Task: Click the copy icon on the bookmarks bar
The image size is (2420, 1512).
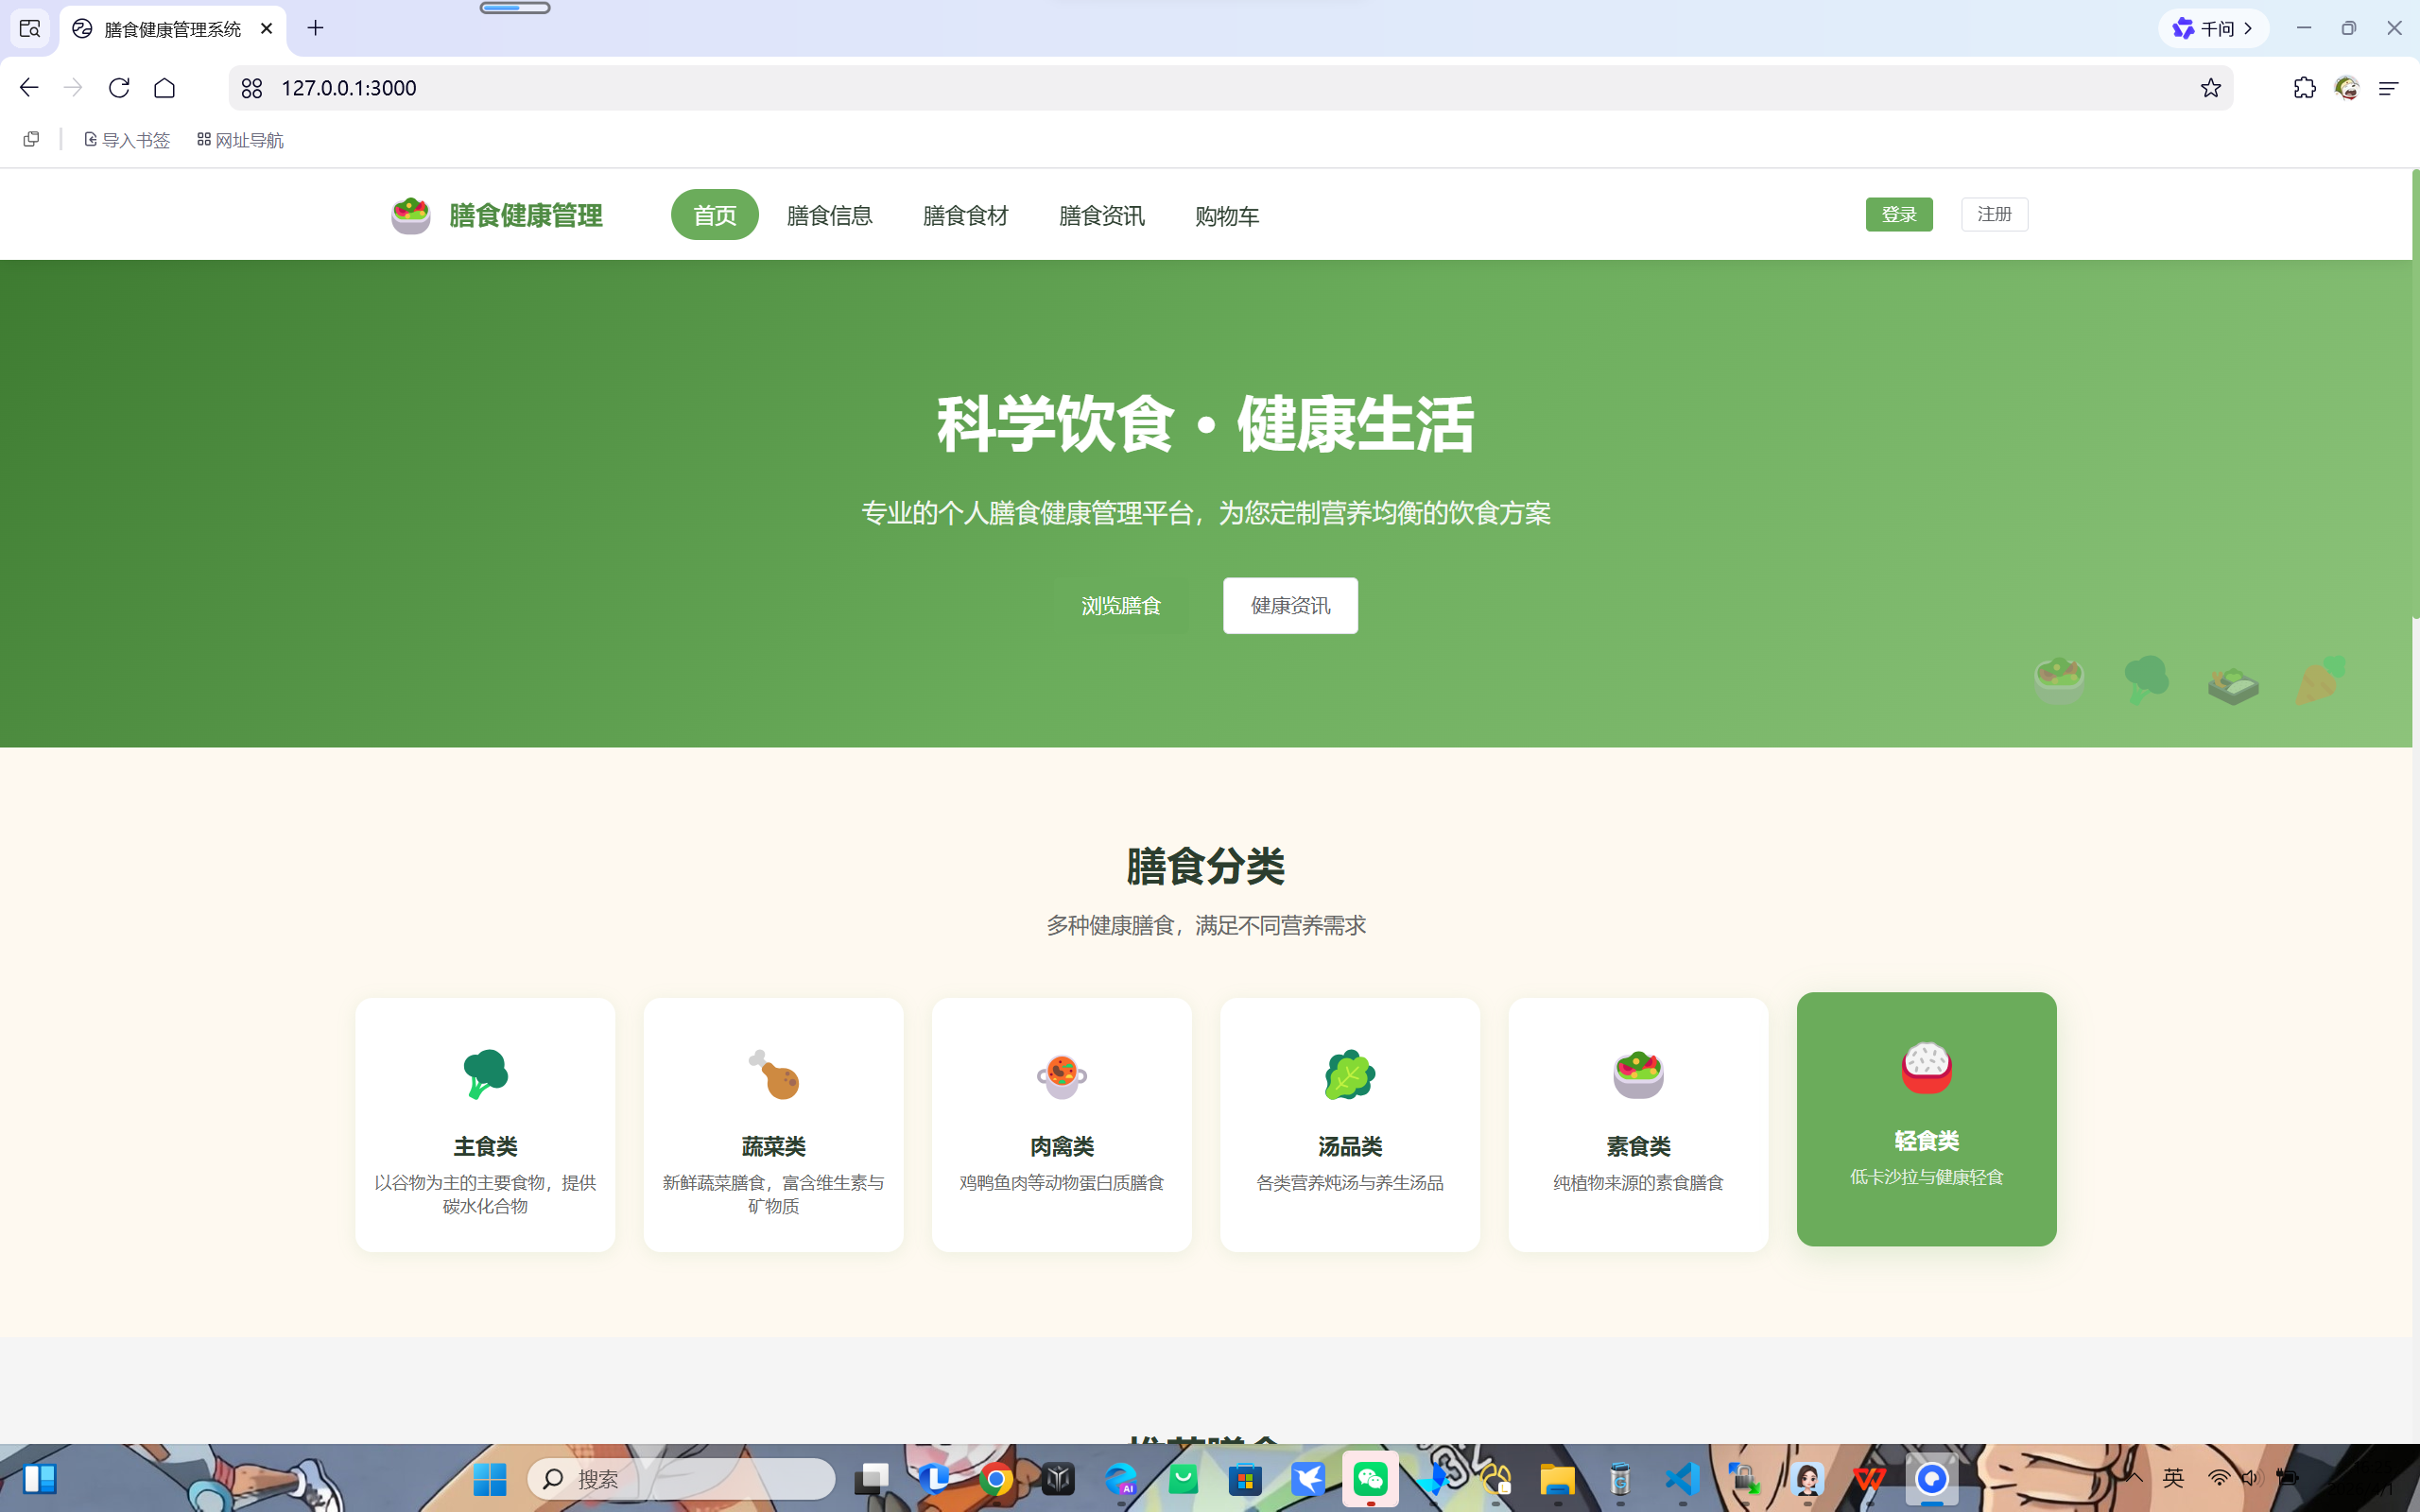Action: click(31, 139)
